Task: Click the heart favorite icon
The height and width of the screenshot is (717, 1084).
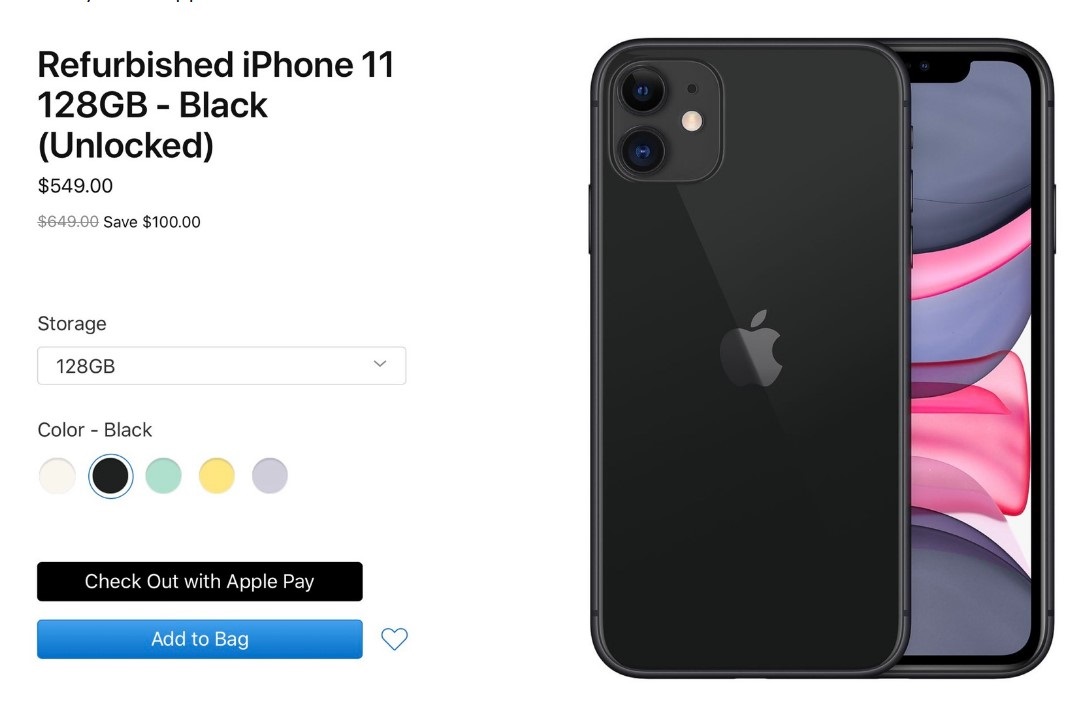Action: (394, 639)
